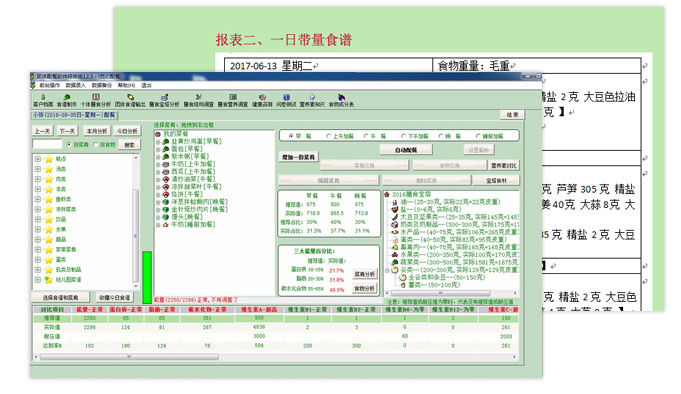Open the 数据录入 menu
681x394 pixels.
click(x=76, y=85)
